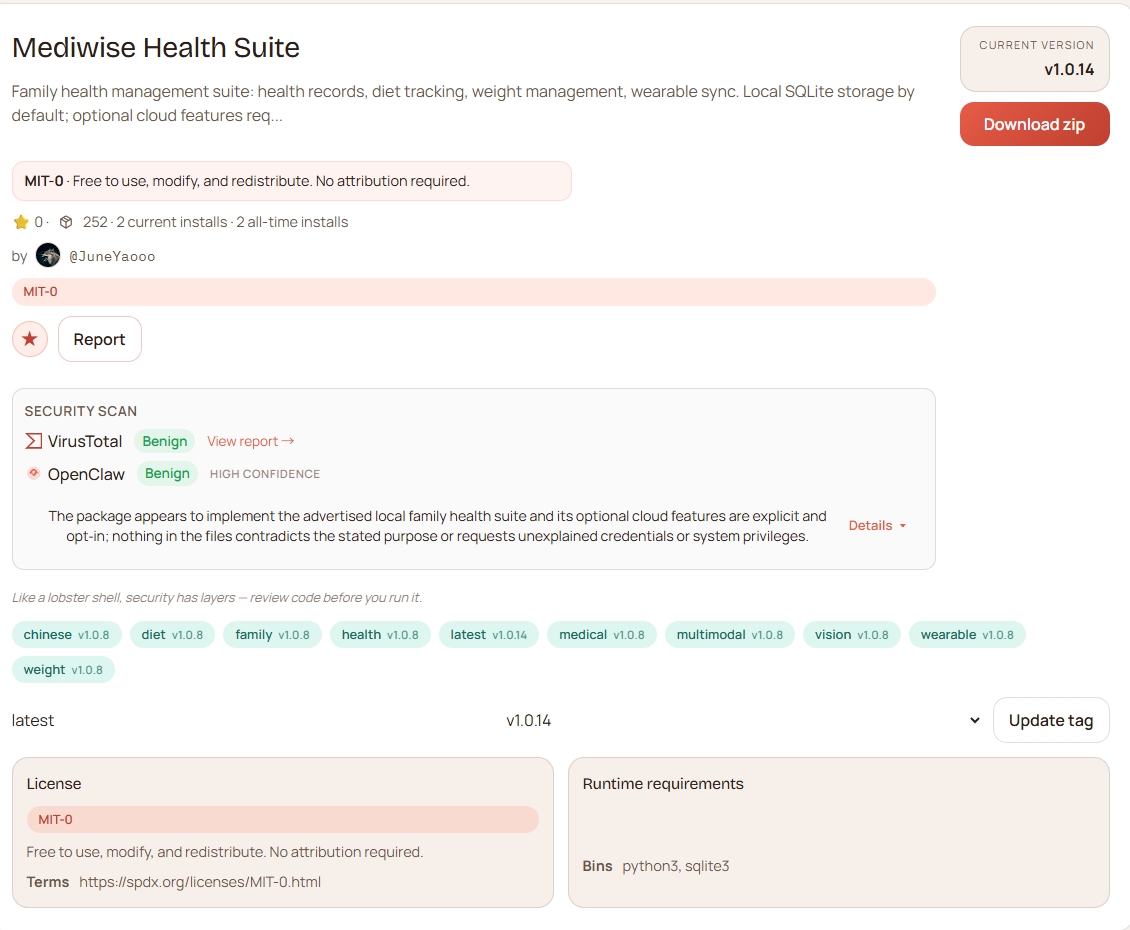Click the red star favorite button
This screenshot has height=930, width=1130.
coord(30,339)
